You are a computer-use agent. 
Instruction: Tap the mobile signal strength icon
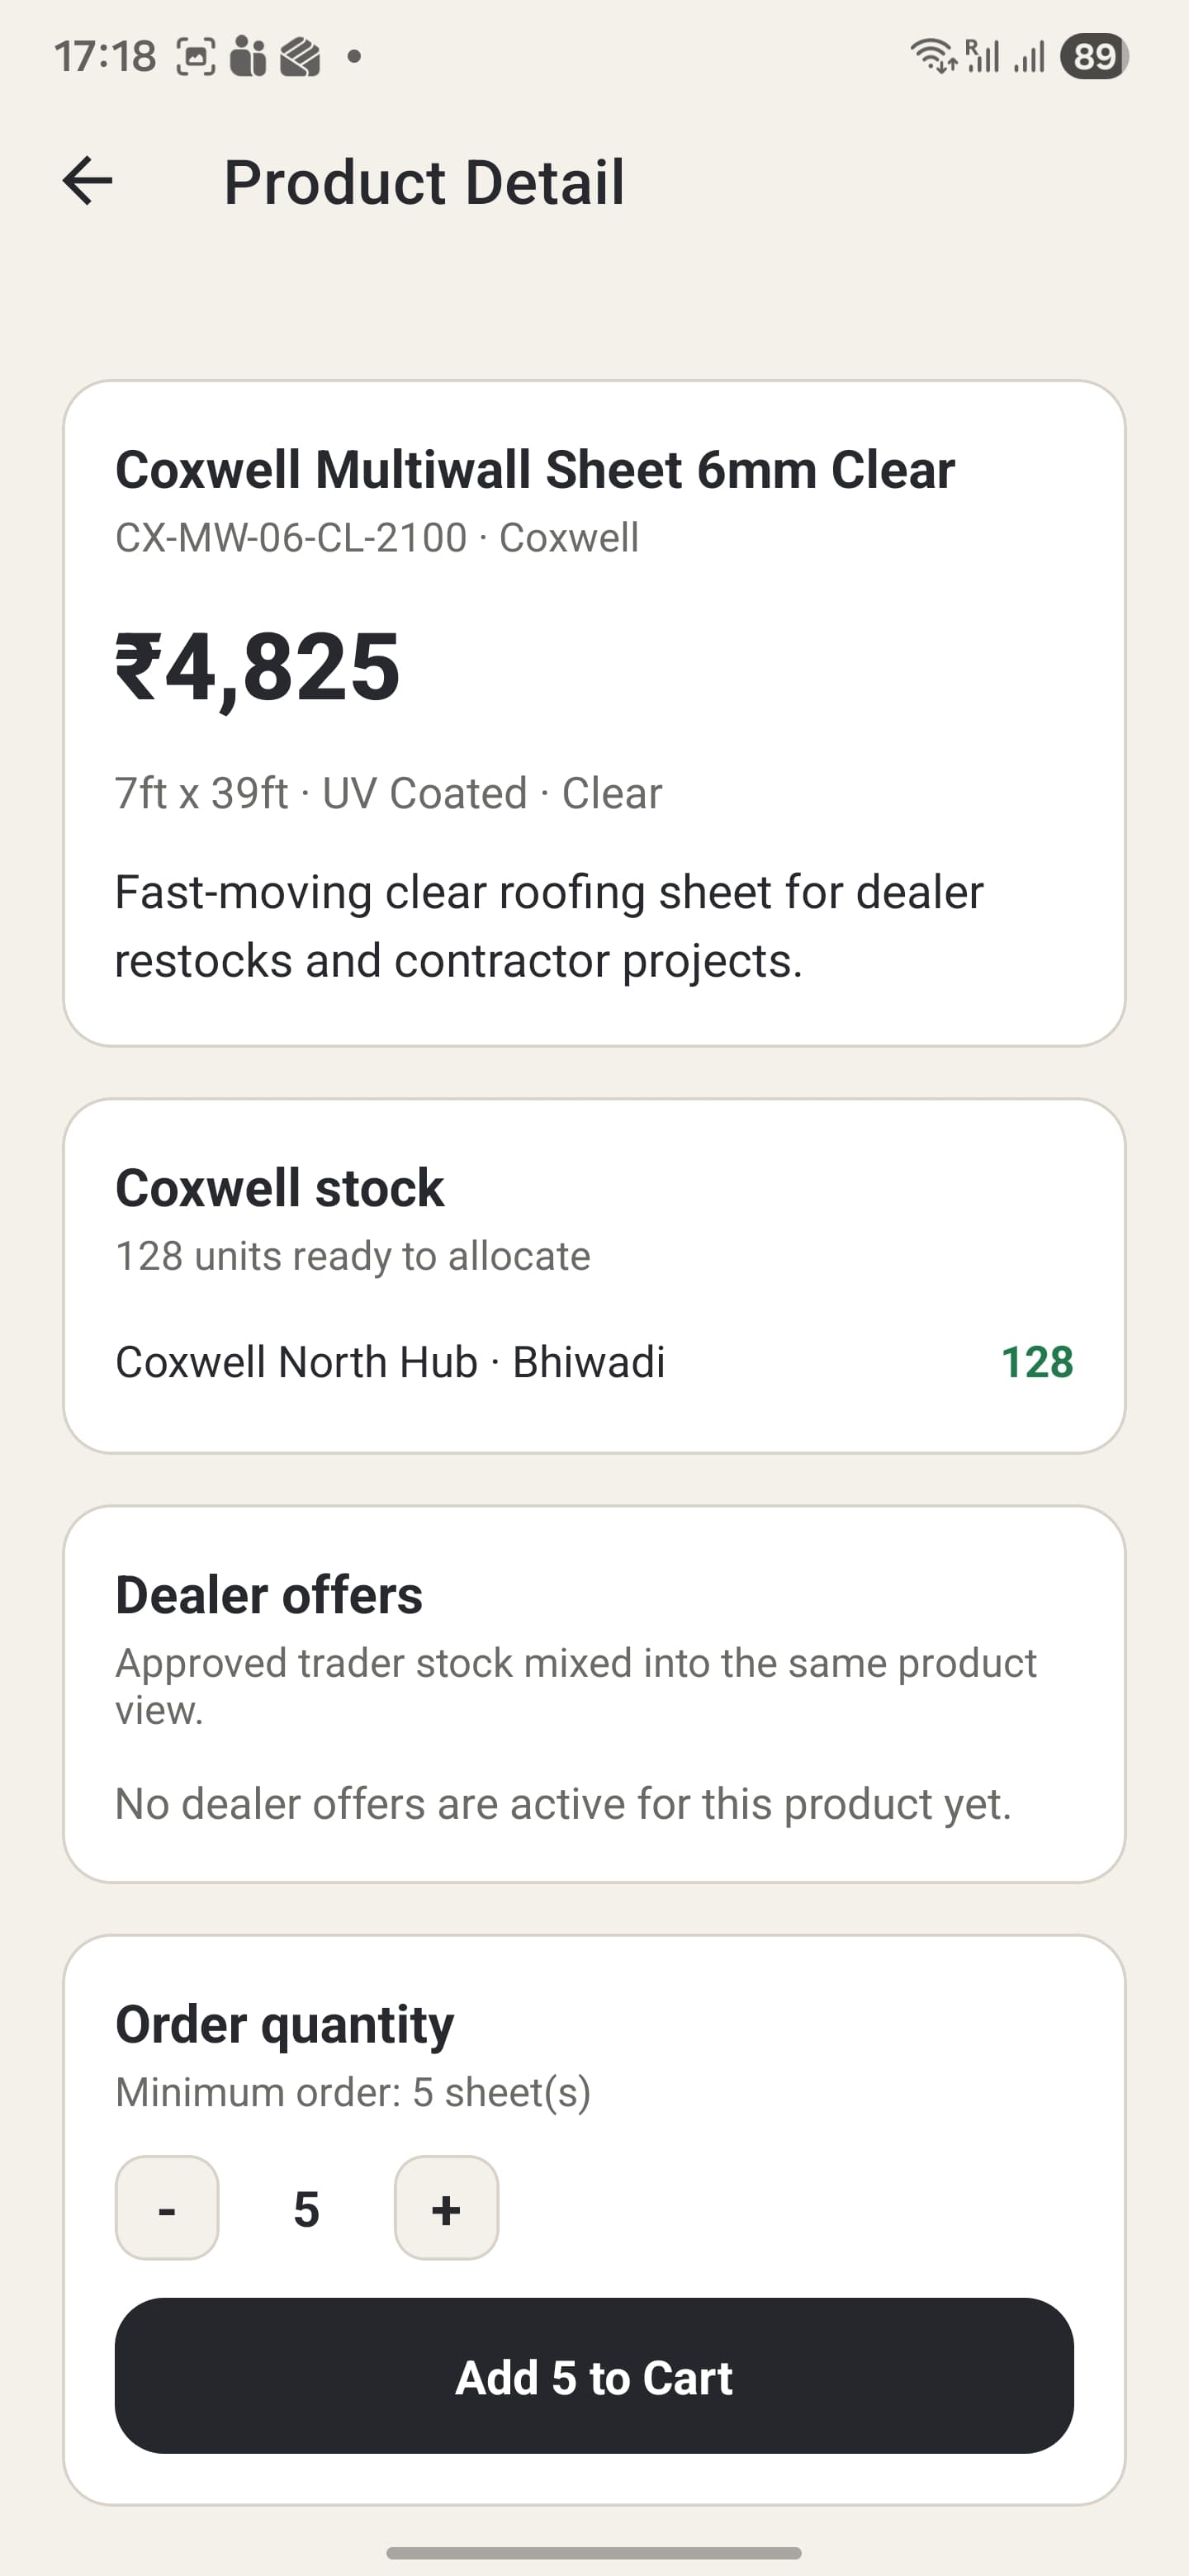pyautogui.click(x=1029, y=57)
